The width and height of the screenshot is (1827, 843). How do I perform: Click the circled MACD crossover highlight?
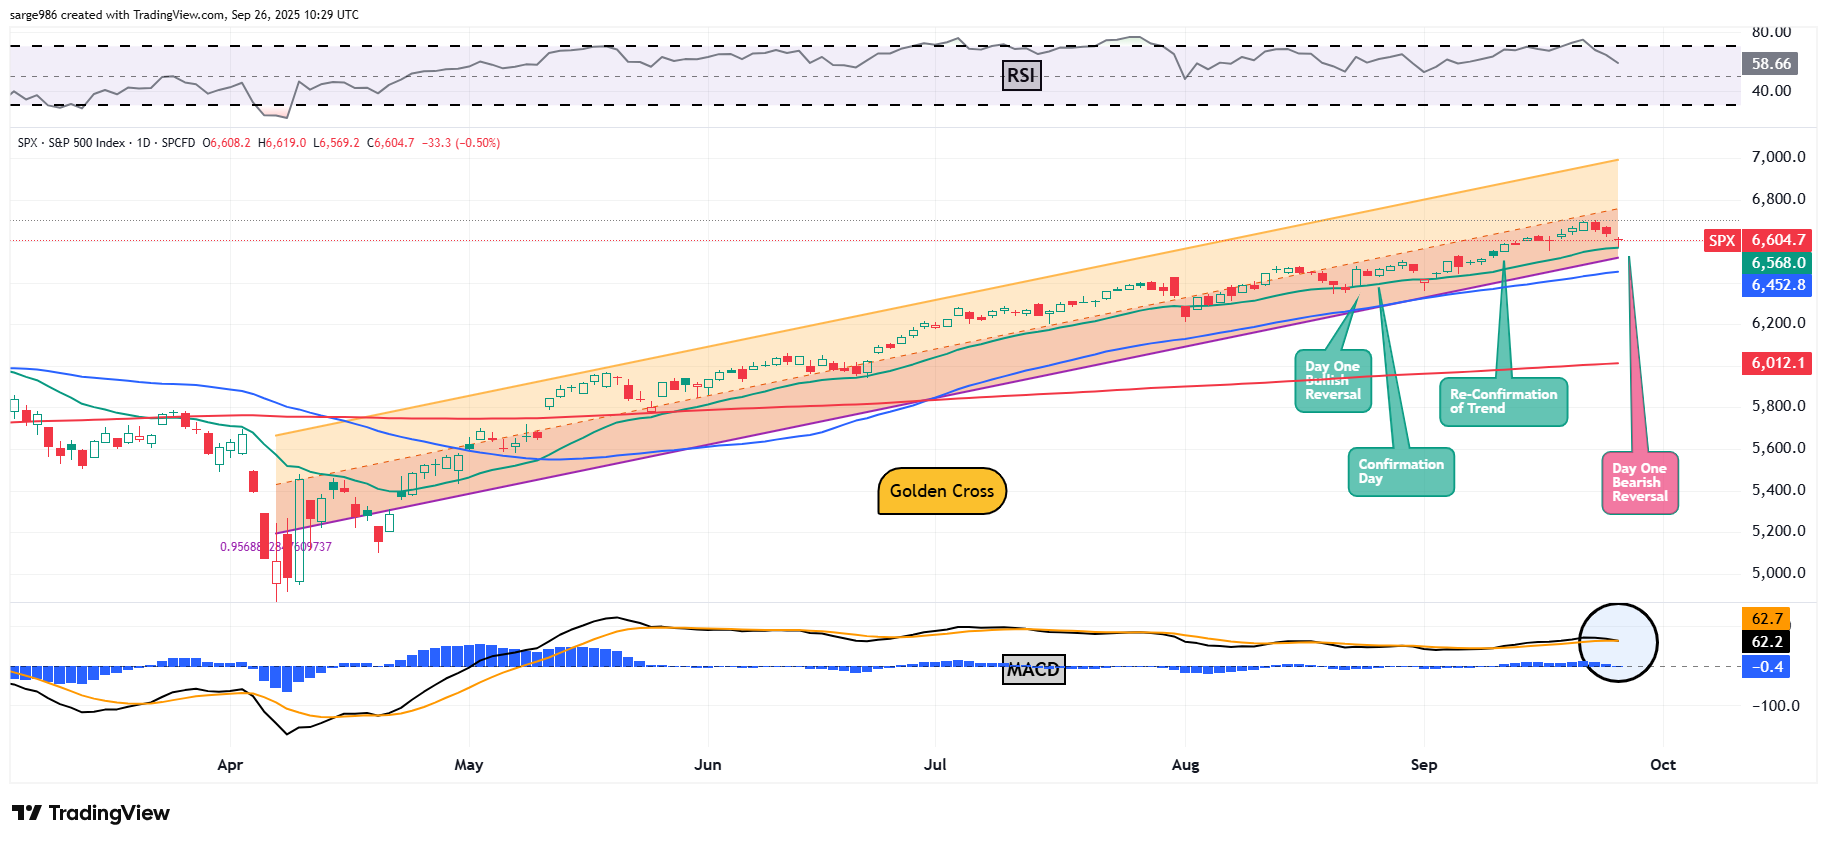tap(1617, 643)
